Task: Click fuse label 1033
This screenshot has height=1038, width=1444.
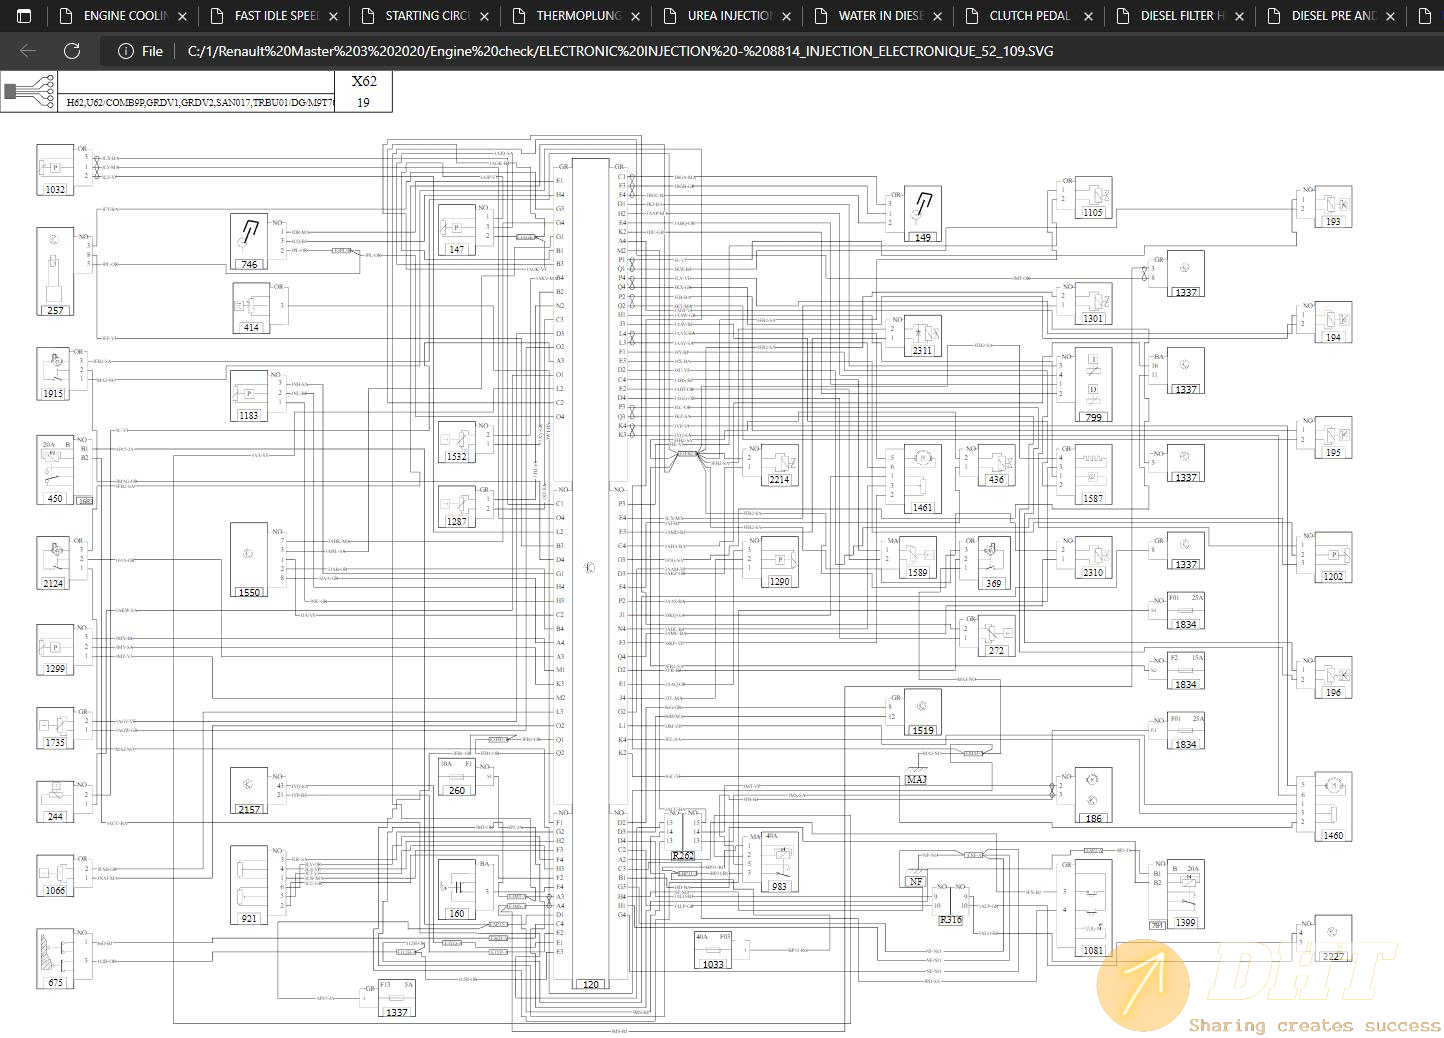Action: point(713,964)
